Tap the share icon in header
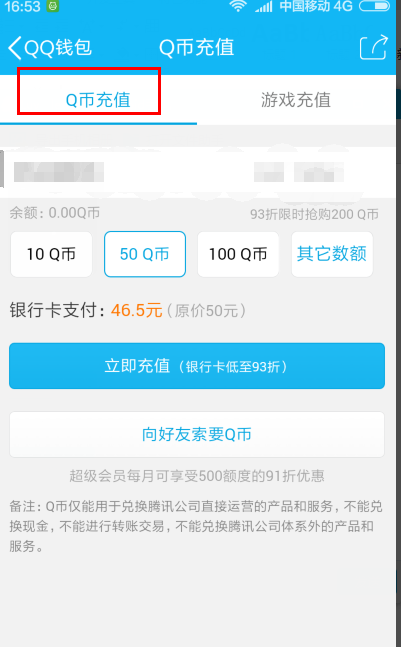 [x=374, y=47]
